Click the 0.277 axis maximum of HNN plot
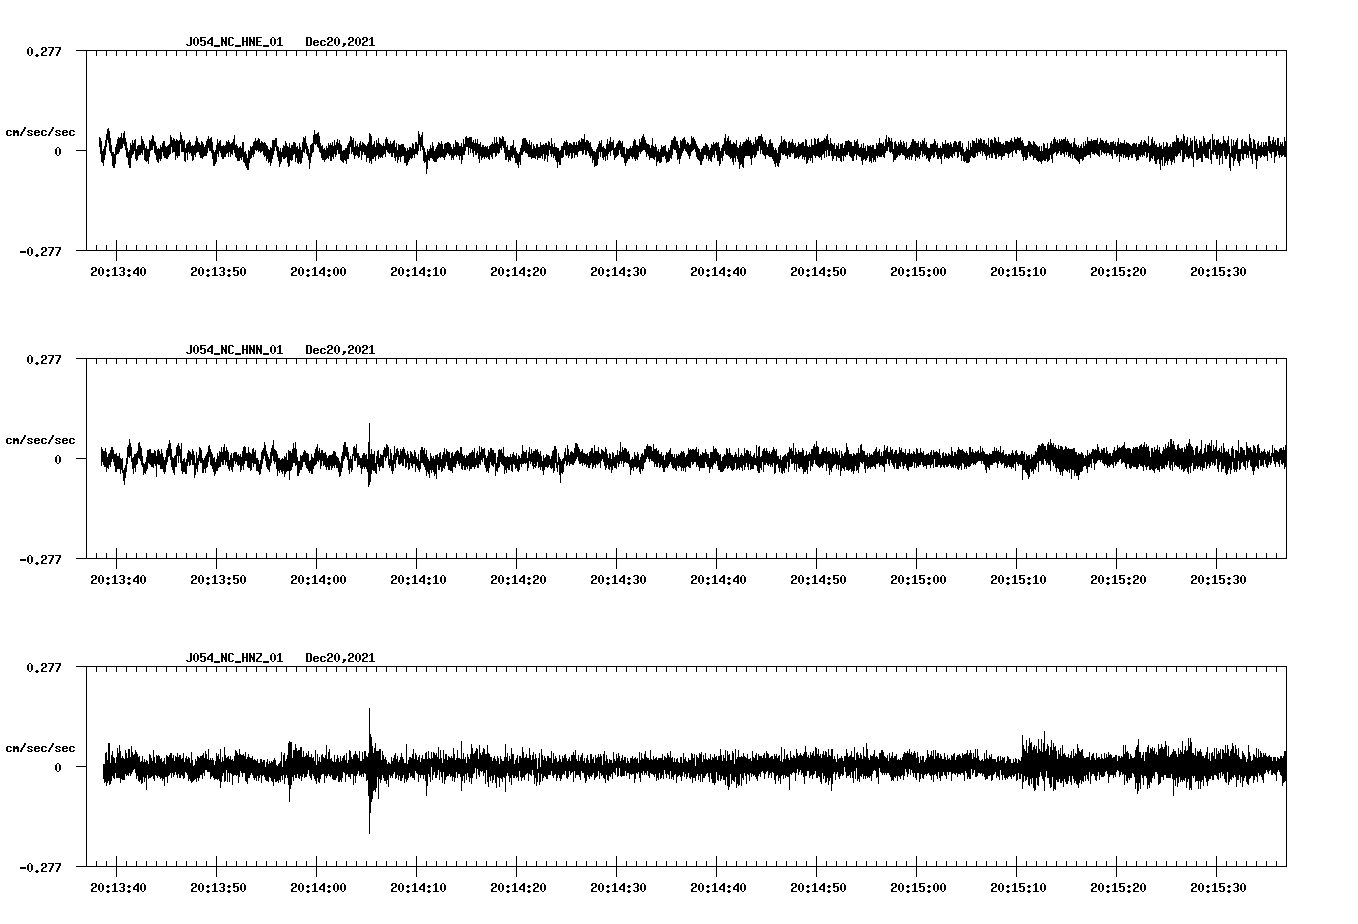1358x924 pixels. 43,359
